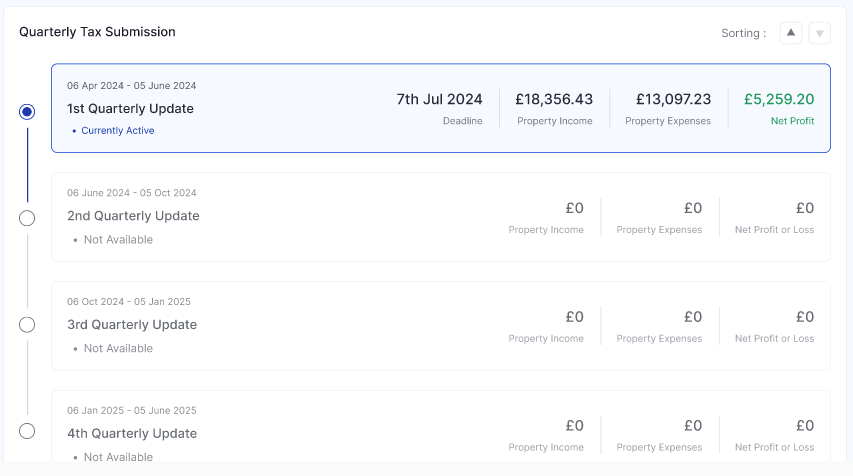Click the 3rd quarter Net Profit or Loss value
853x476 pixels.
click(x=805, y=317)
